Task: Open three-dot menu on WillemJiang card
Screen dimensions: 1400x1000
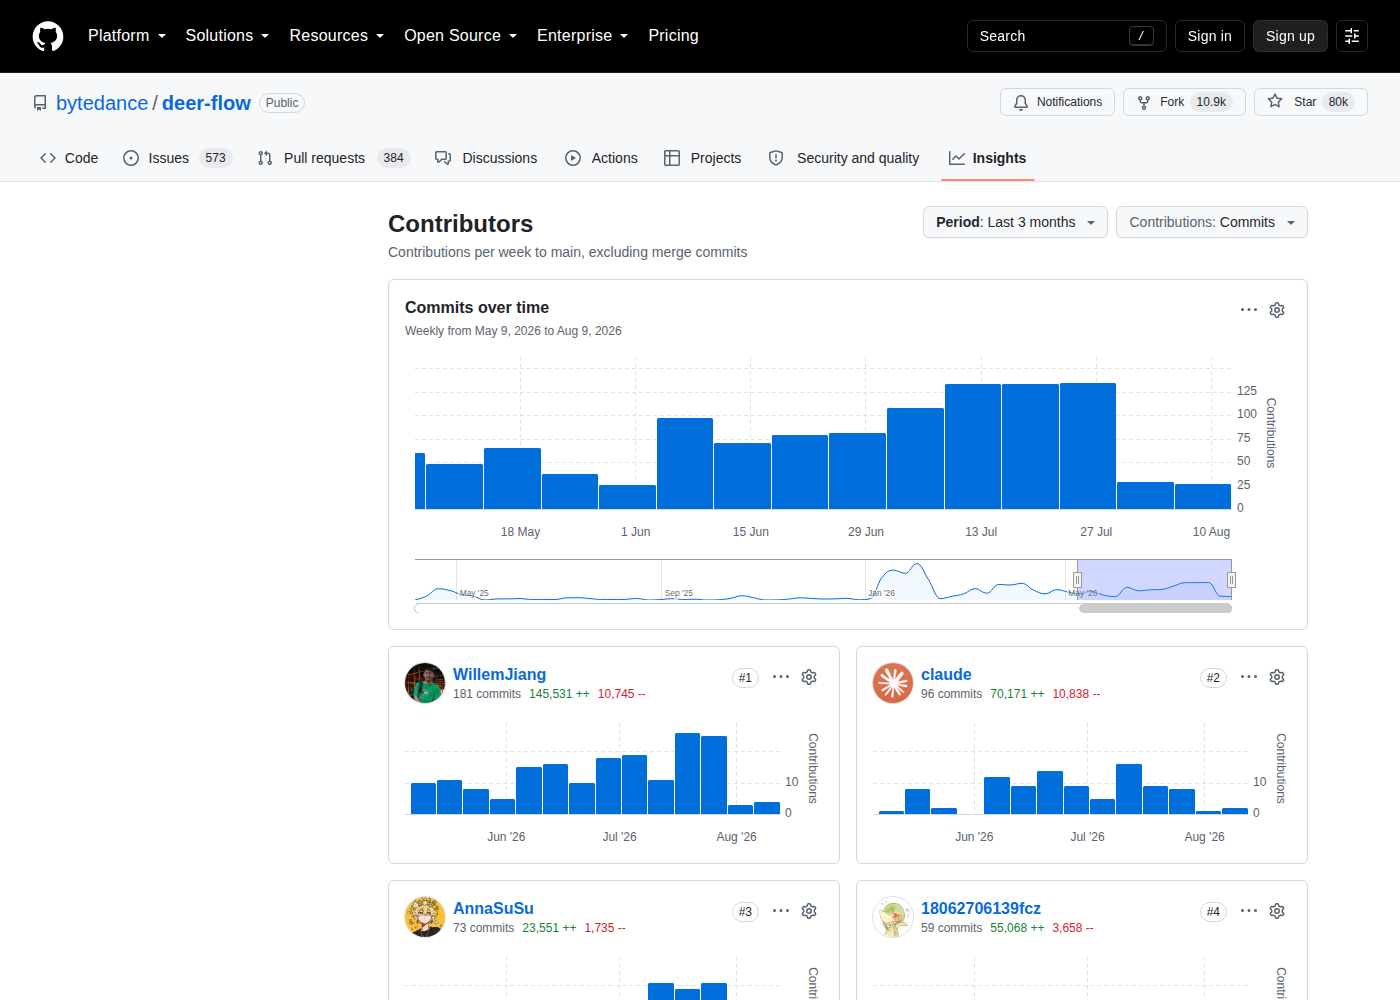Action: 781,677
